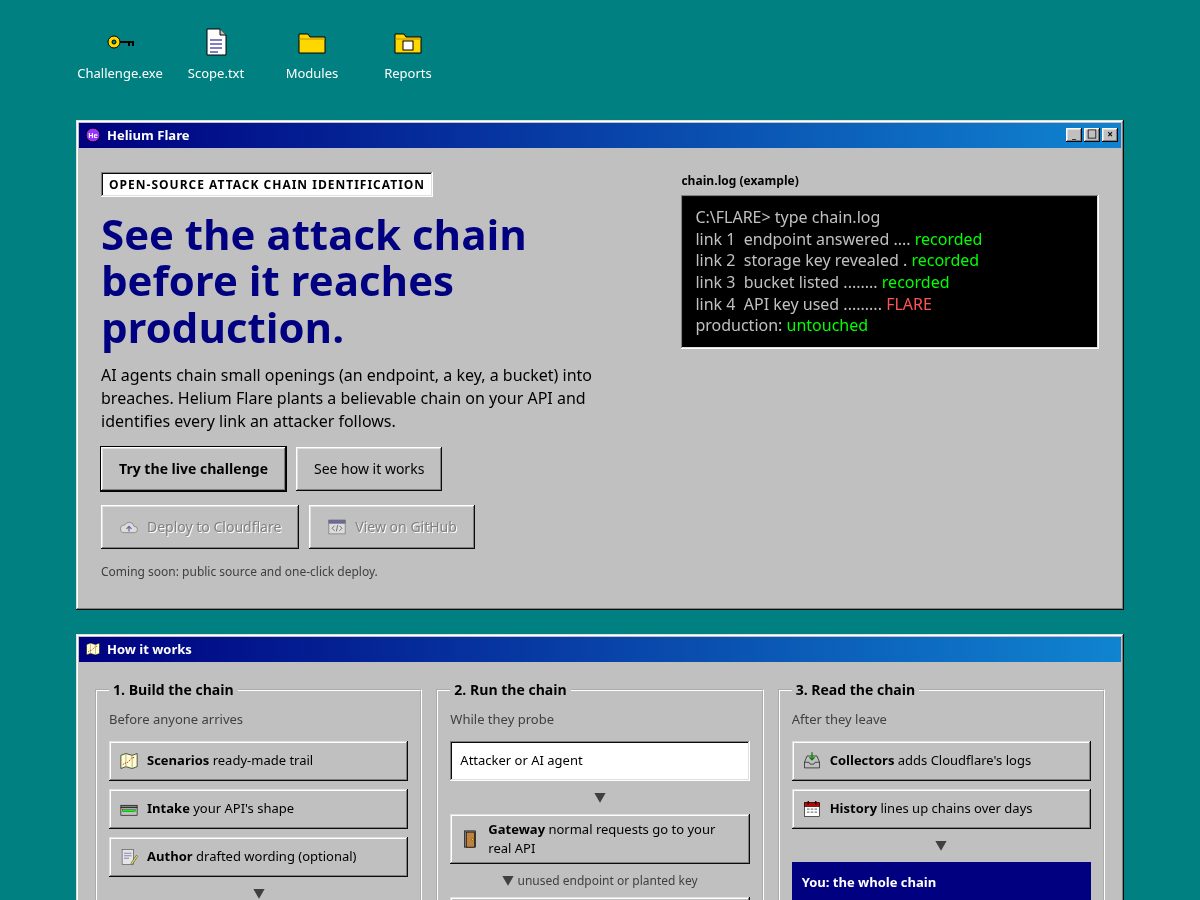
Task: Maximize the Helium Flare window
Action: point(1092,135)
